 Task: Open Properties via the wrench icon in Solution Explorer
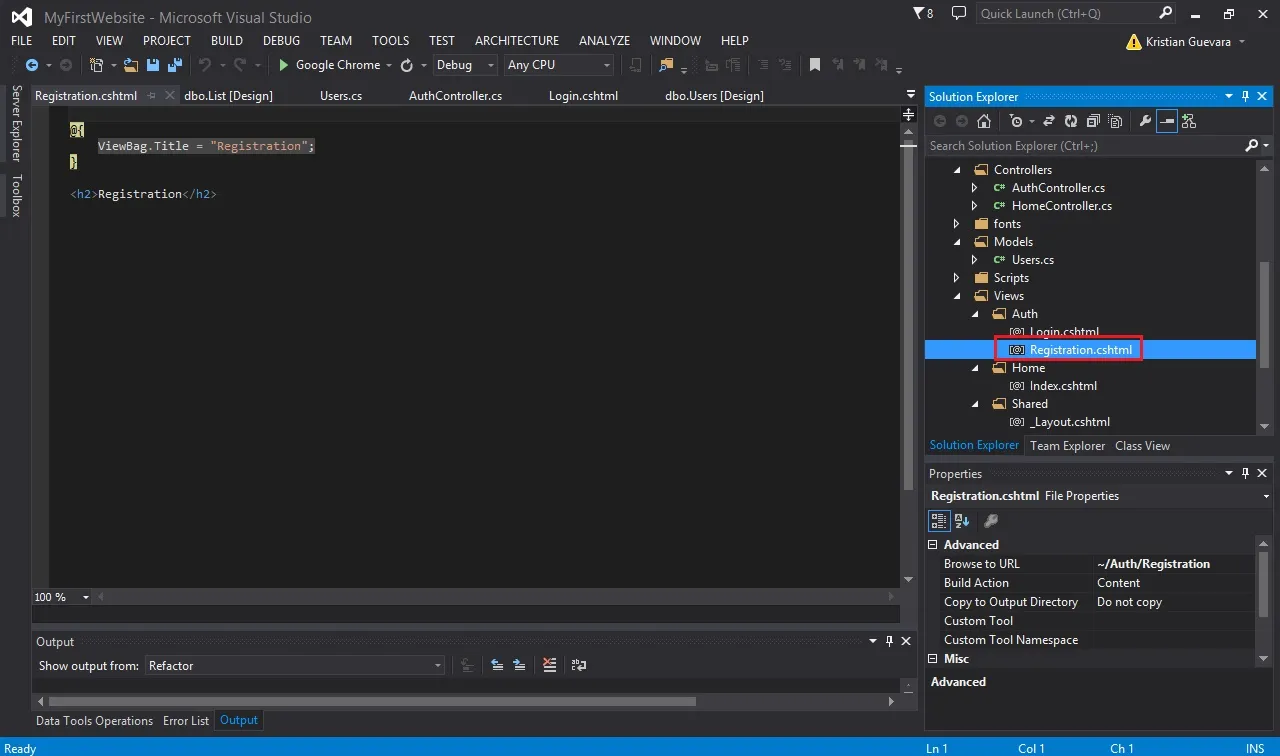pos(1145,121)
